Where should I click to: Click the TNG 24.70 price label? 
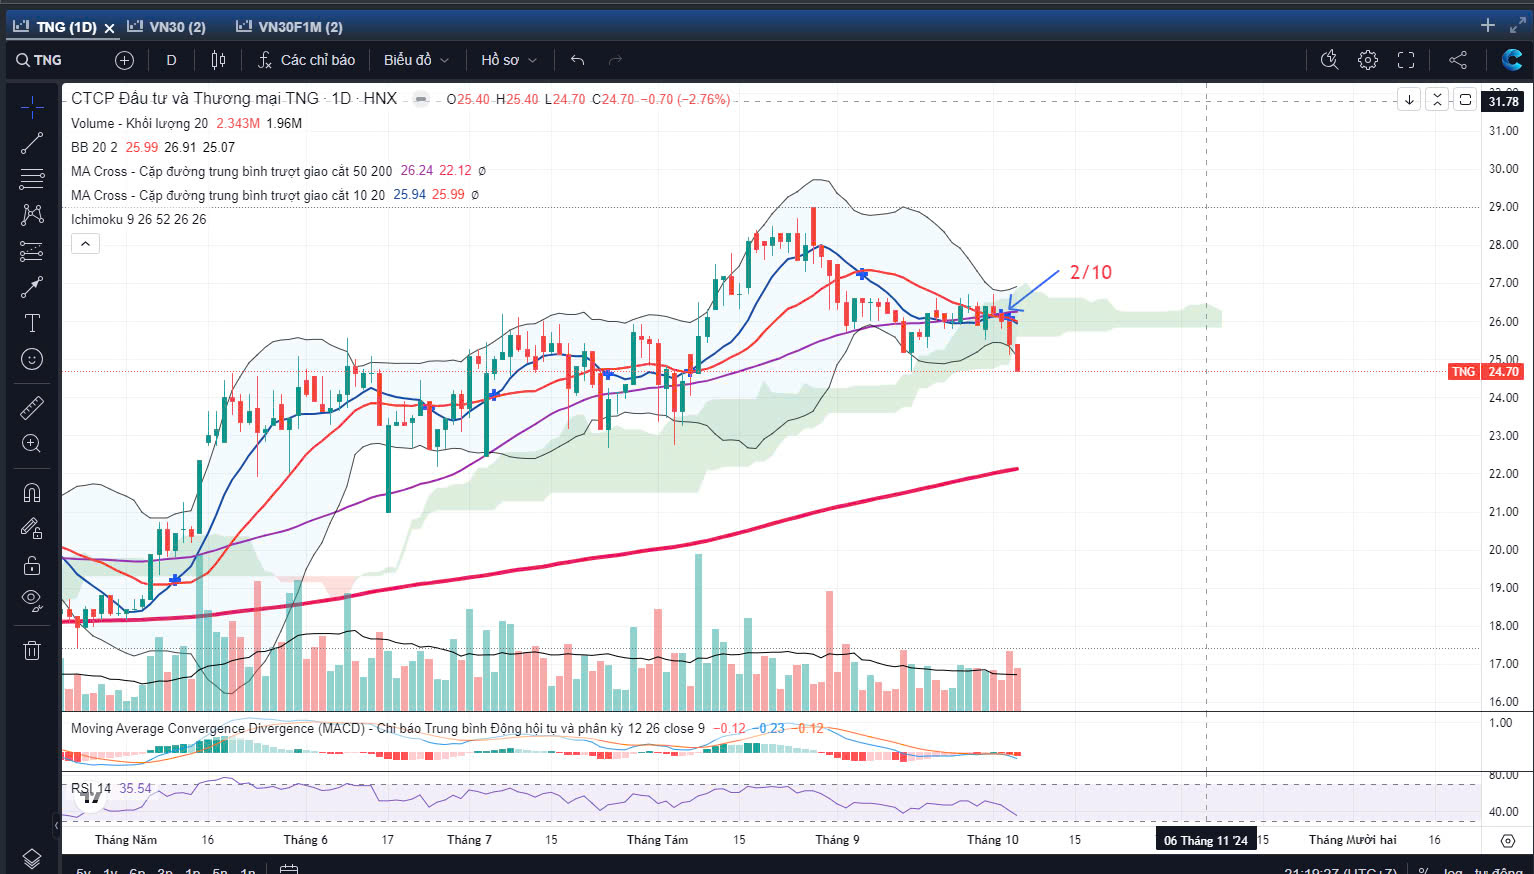click(x=1486, y=371)
